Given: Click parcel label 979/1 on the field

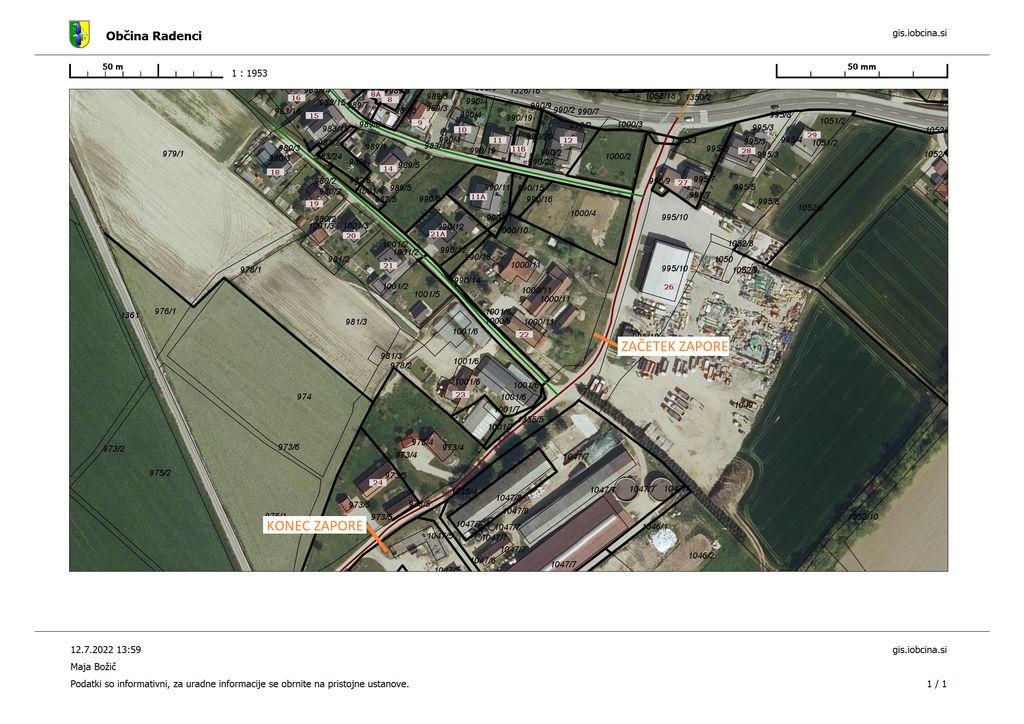Looking at the screenshot, I should (175, 154).
